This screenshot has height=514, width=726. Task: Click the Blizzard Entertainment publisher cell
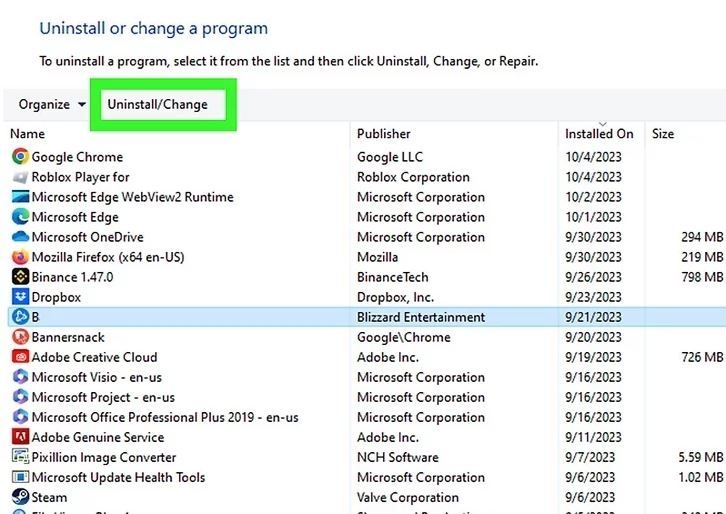point(421,317)
